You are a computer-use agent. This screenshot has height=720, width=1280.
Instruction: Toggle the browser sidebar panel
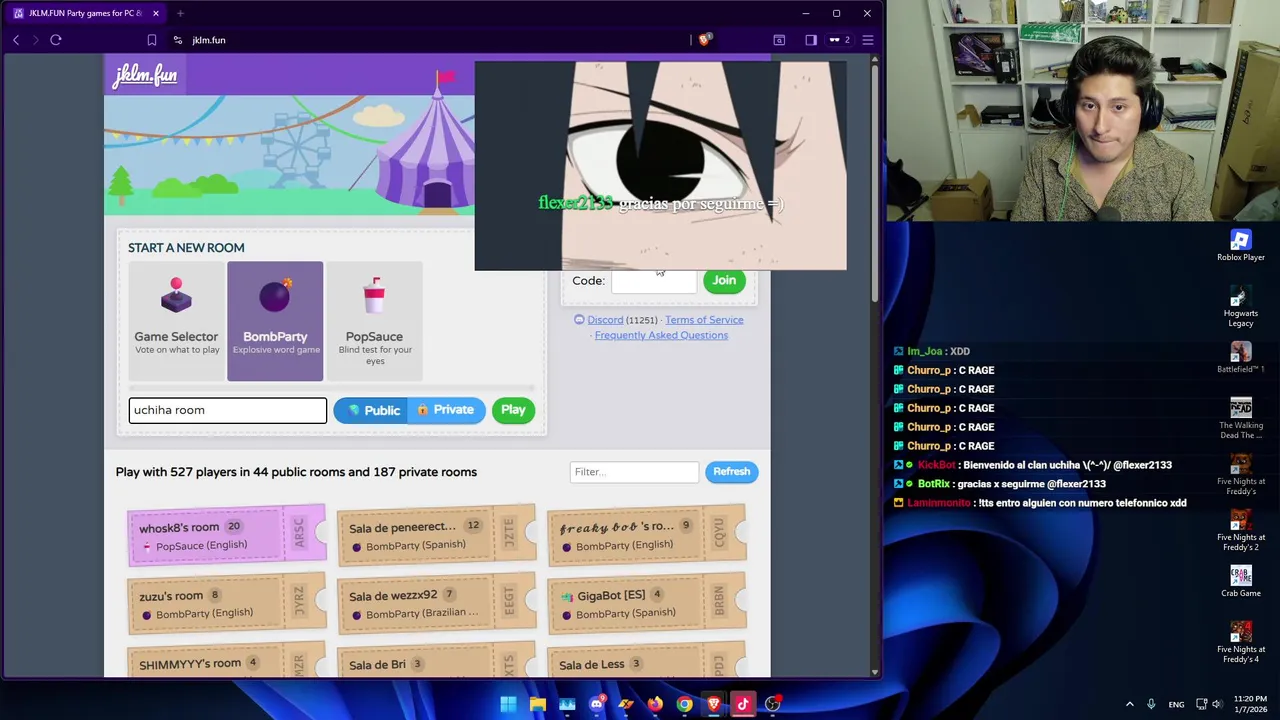(811, 40)
